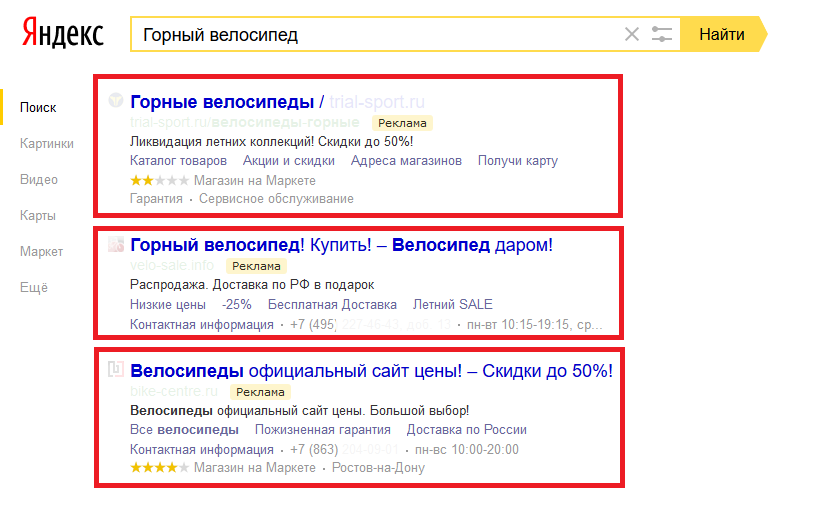Switch to the Видео tab
The height and width of the screenshot is (511, 837).
[38, 179]
